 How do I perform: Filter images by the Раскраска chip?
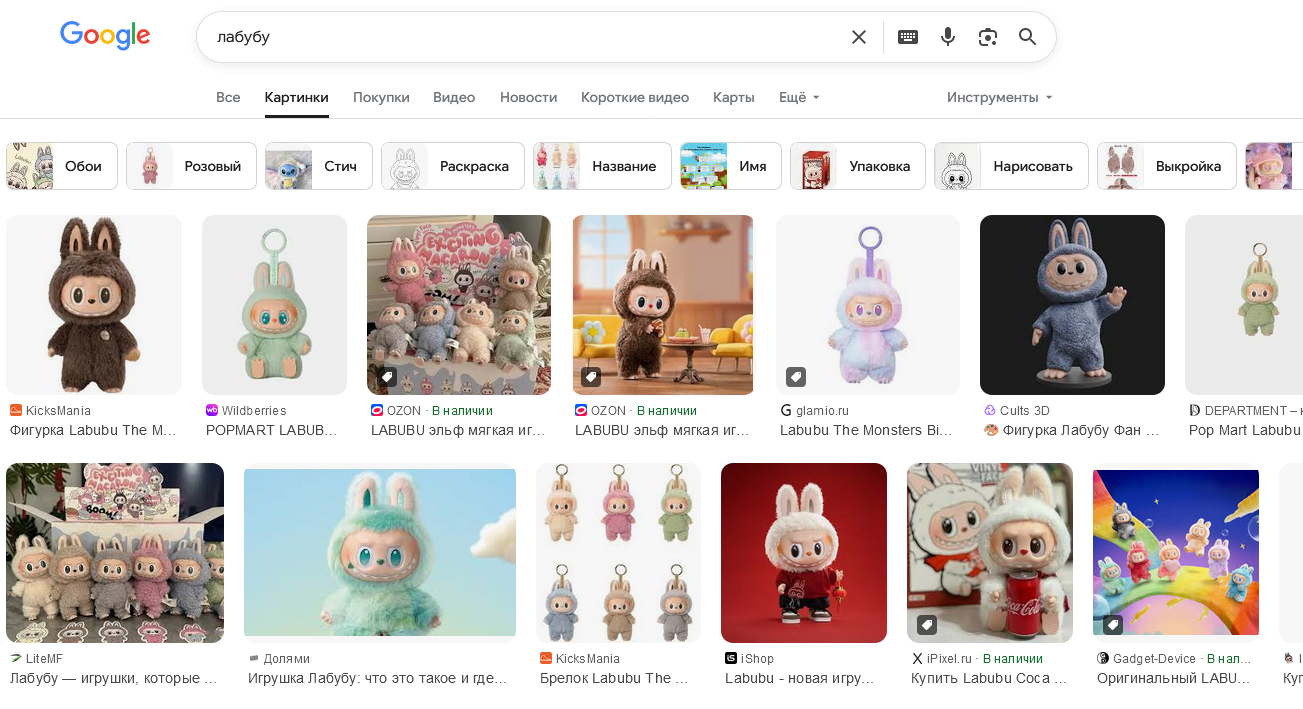[453, 166]
